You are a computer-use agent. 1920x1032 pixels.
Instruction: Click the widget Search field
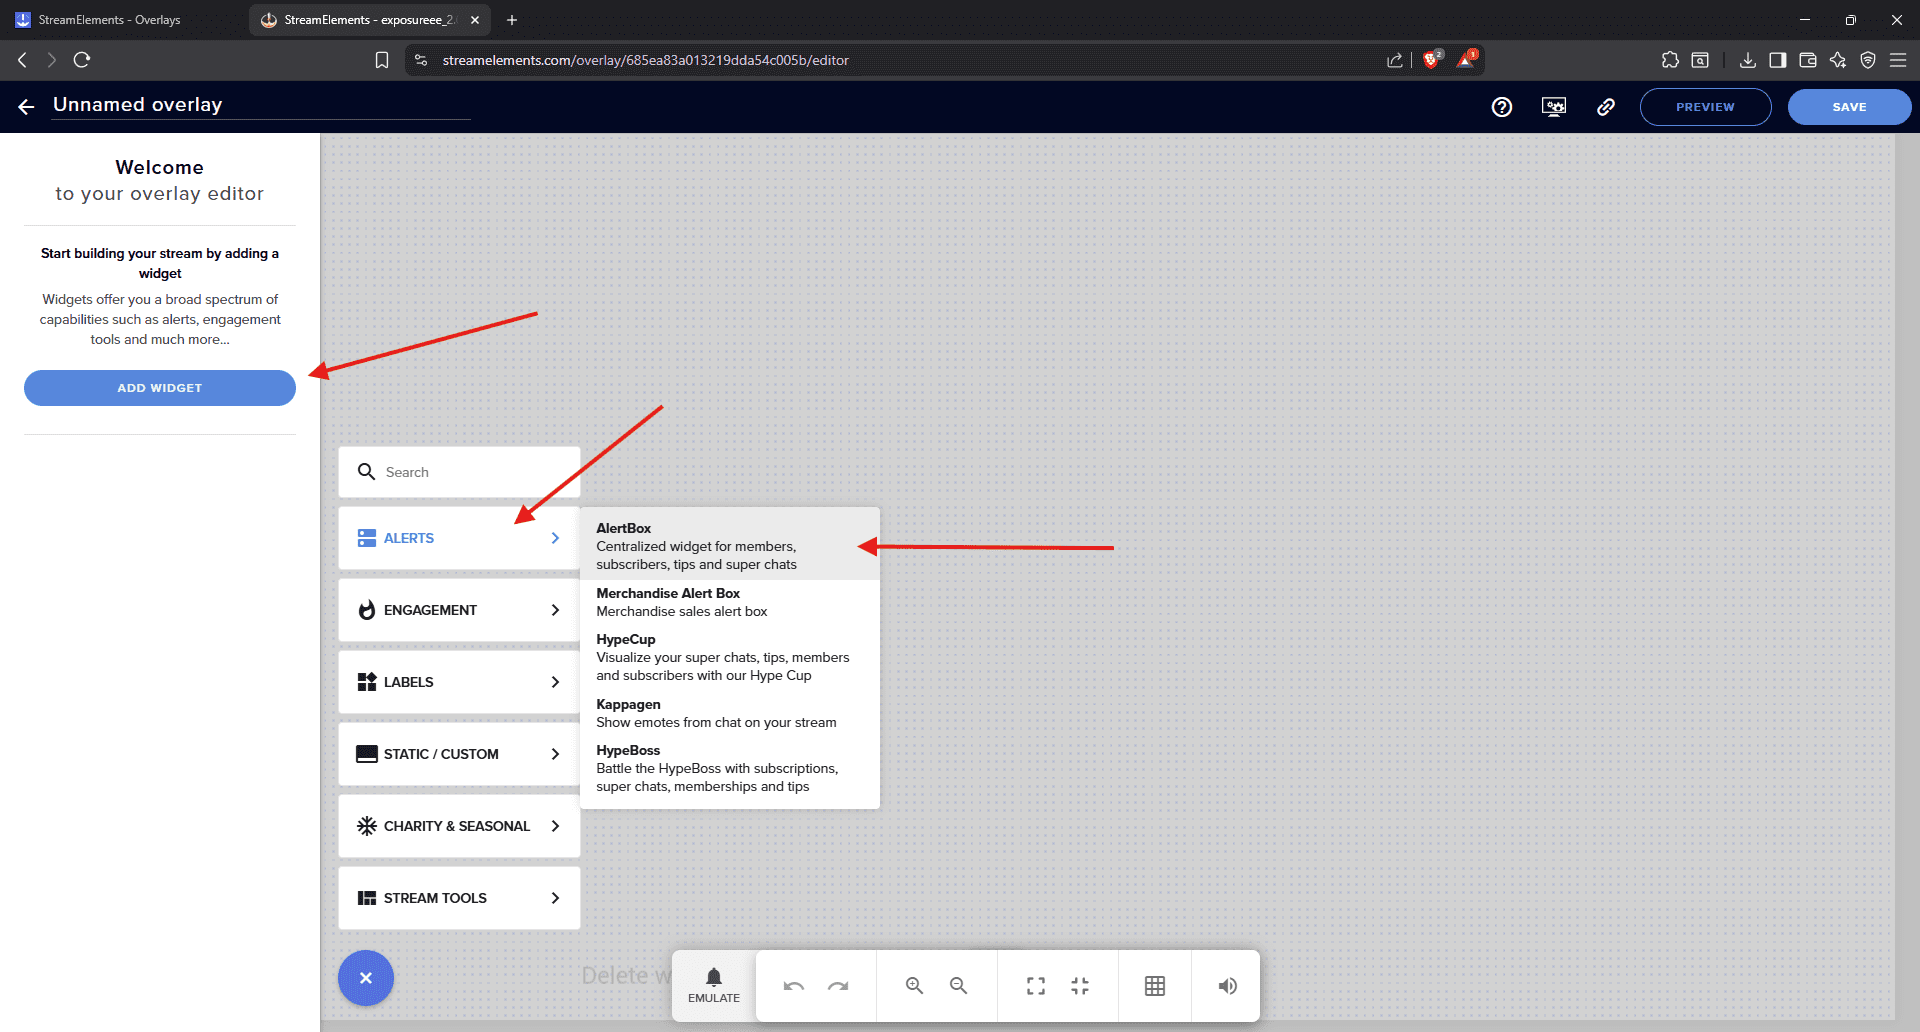[459, 472]
